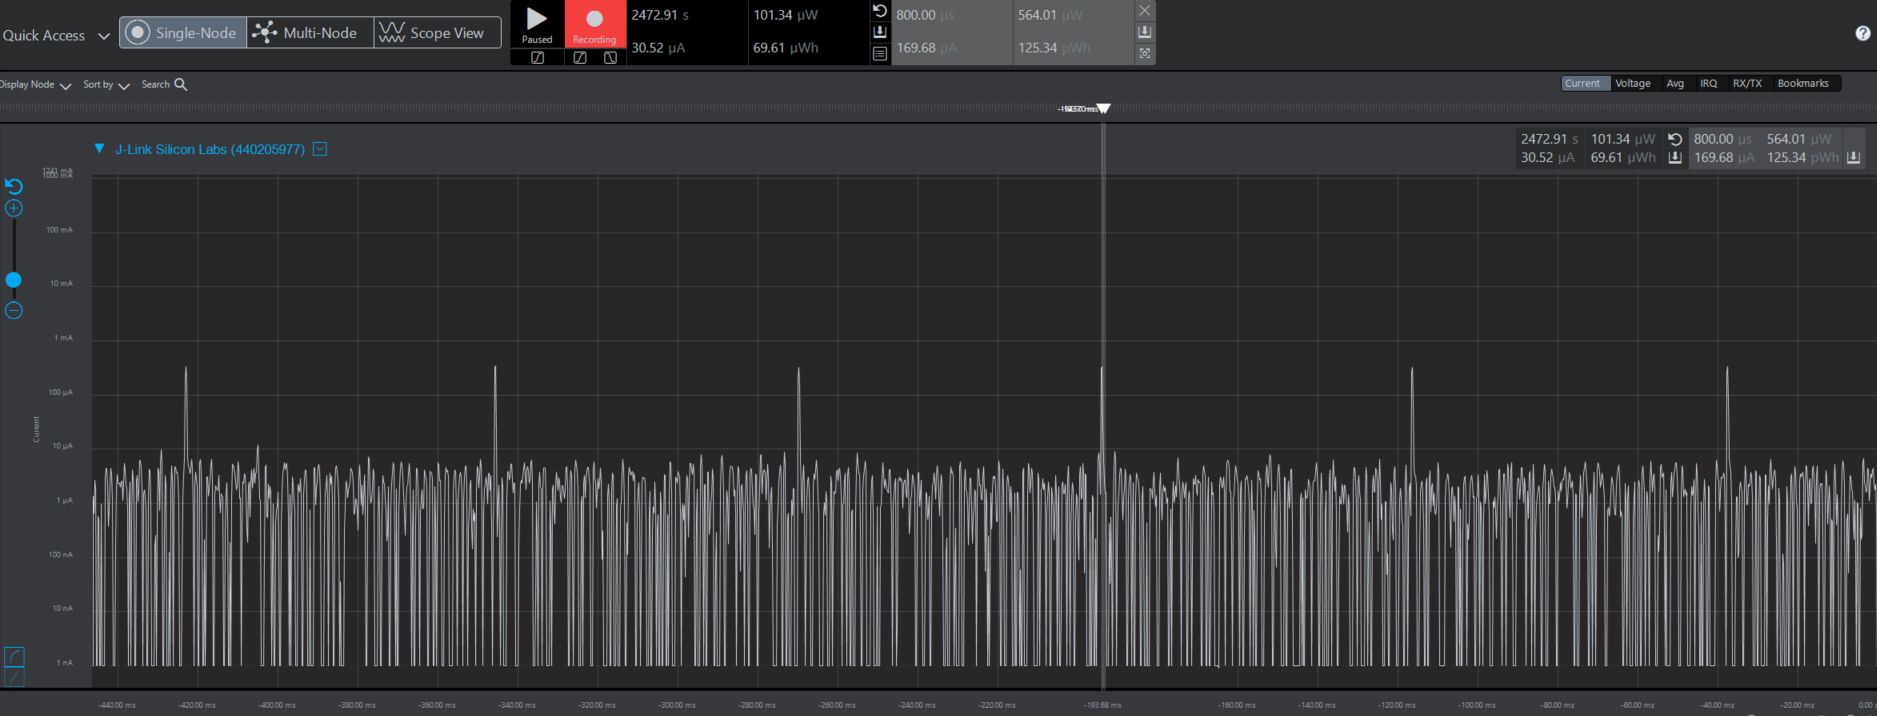The height and width of the screenshot is (716, 1877).
Task: Close the selection statistics with X icon
Action: pyautogui.click(x=1145, y=11)
